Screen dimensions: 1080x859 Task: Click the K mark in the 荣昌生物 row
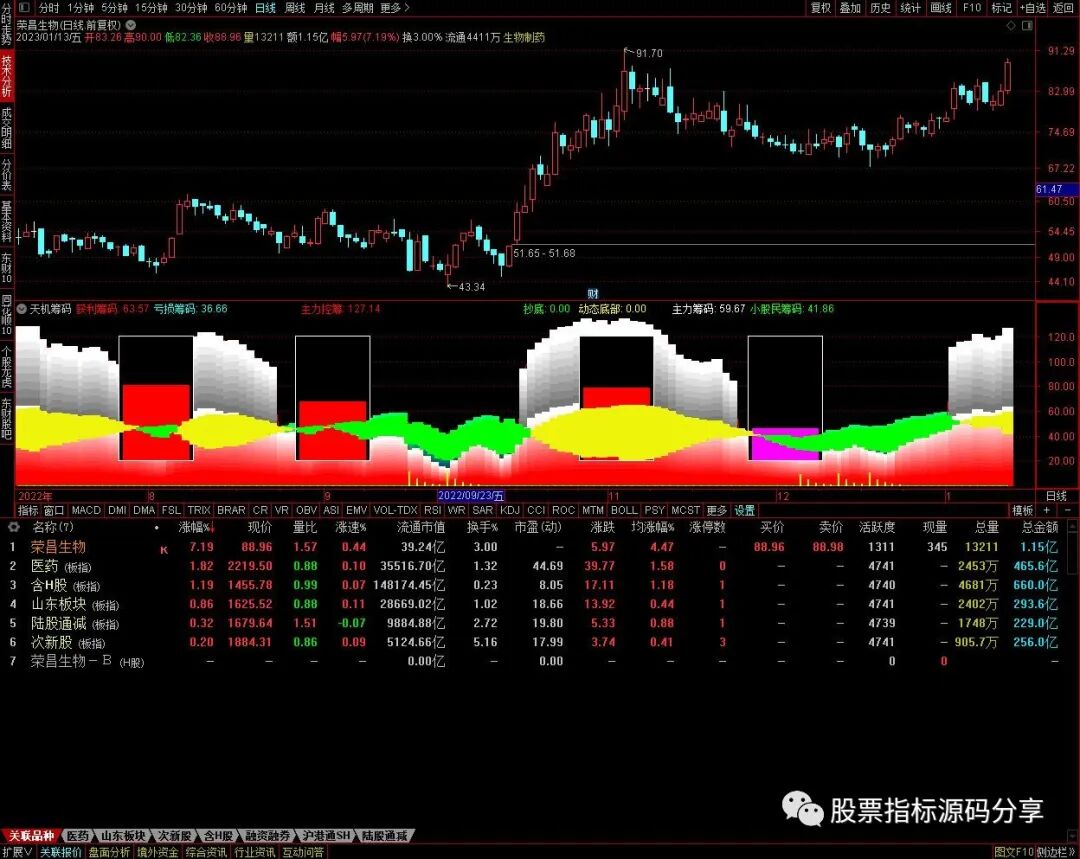[164, 549]
